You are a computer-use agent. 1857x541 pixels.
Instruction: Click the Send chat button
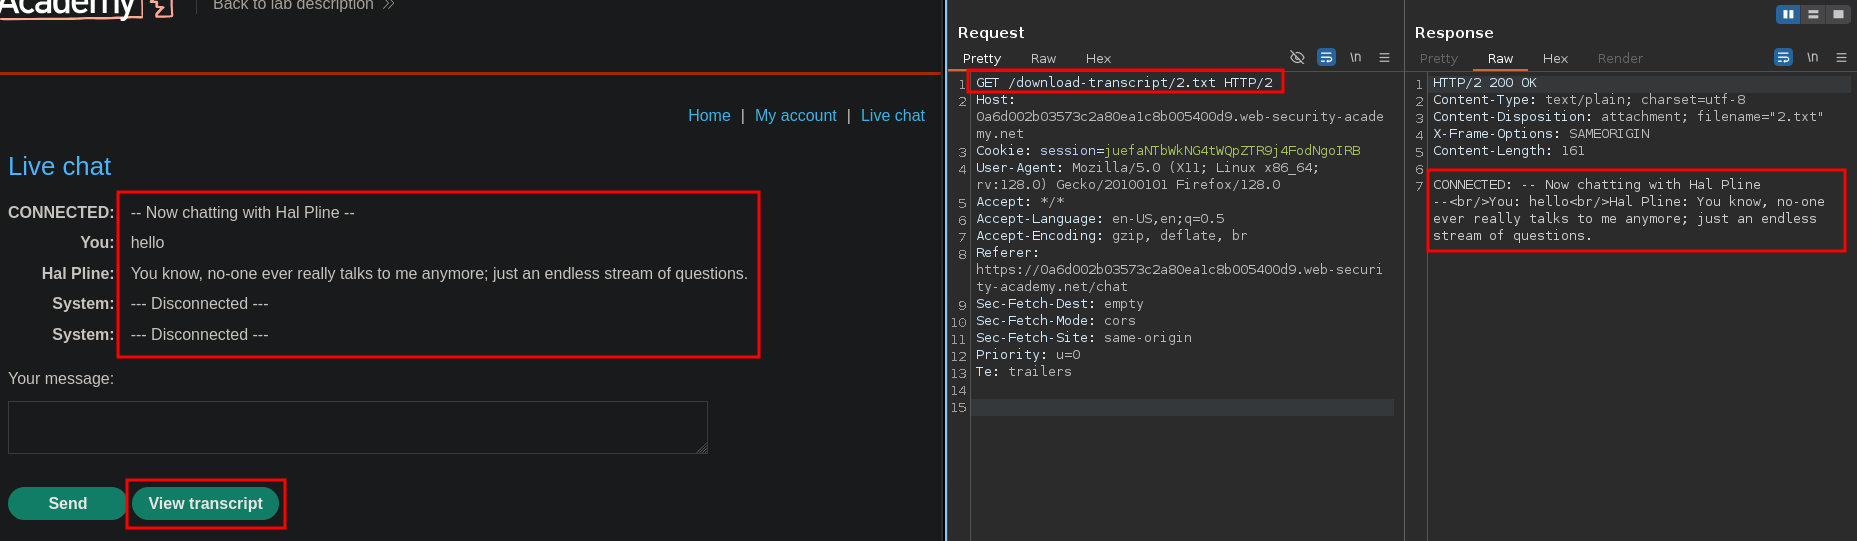point(67,504)
